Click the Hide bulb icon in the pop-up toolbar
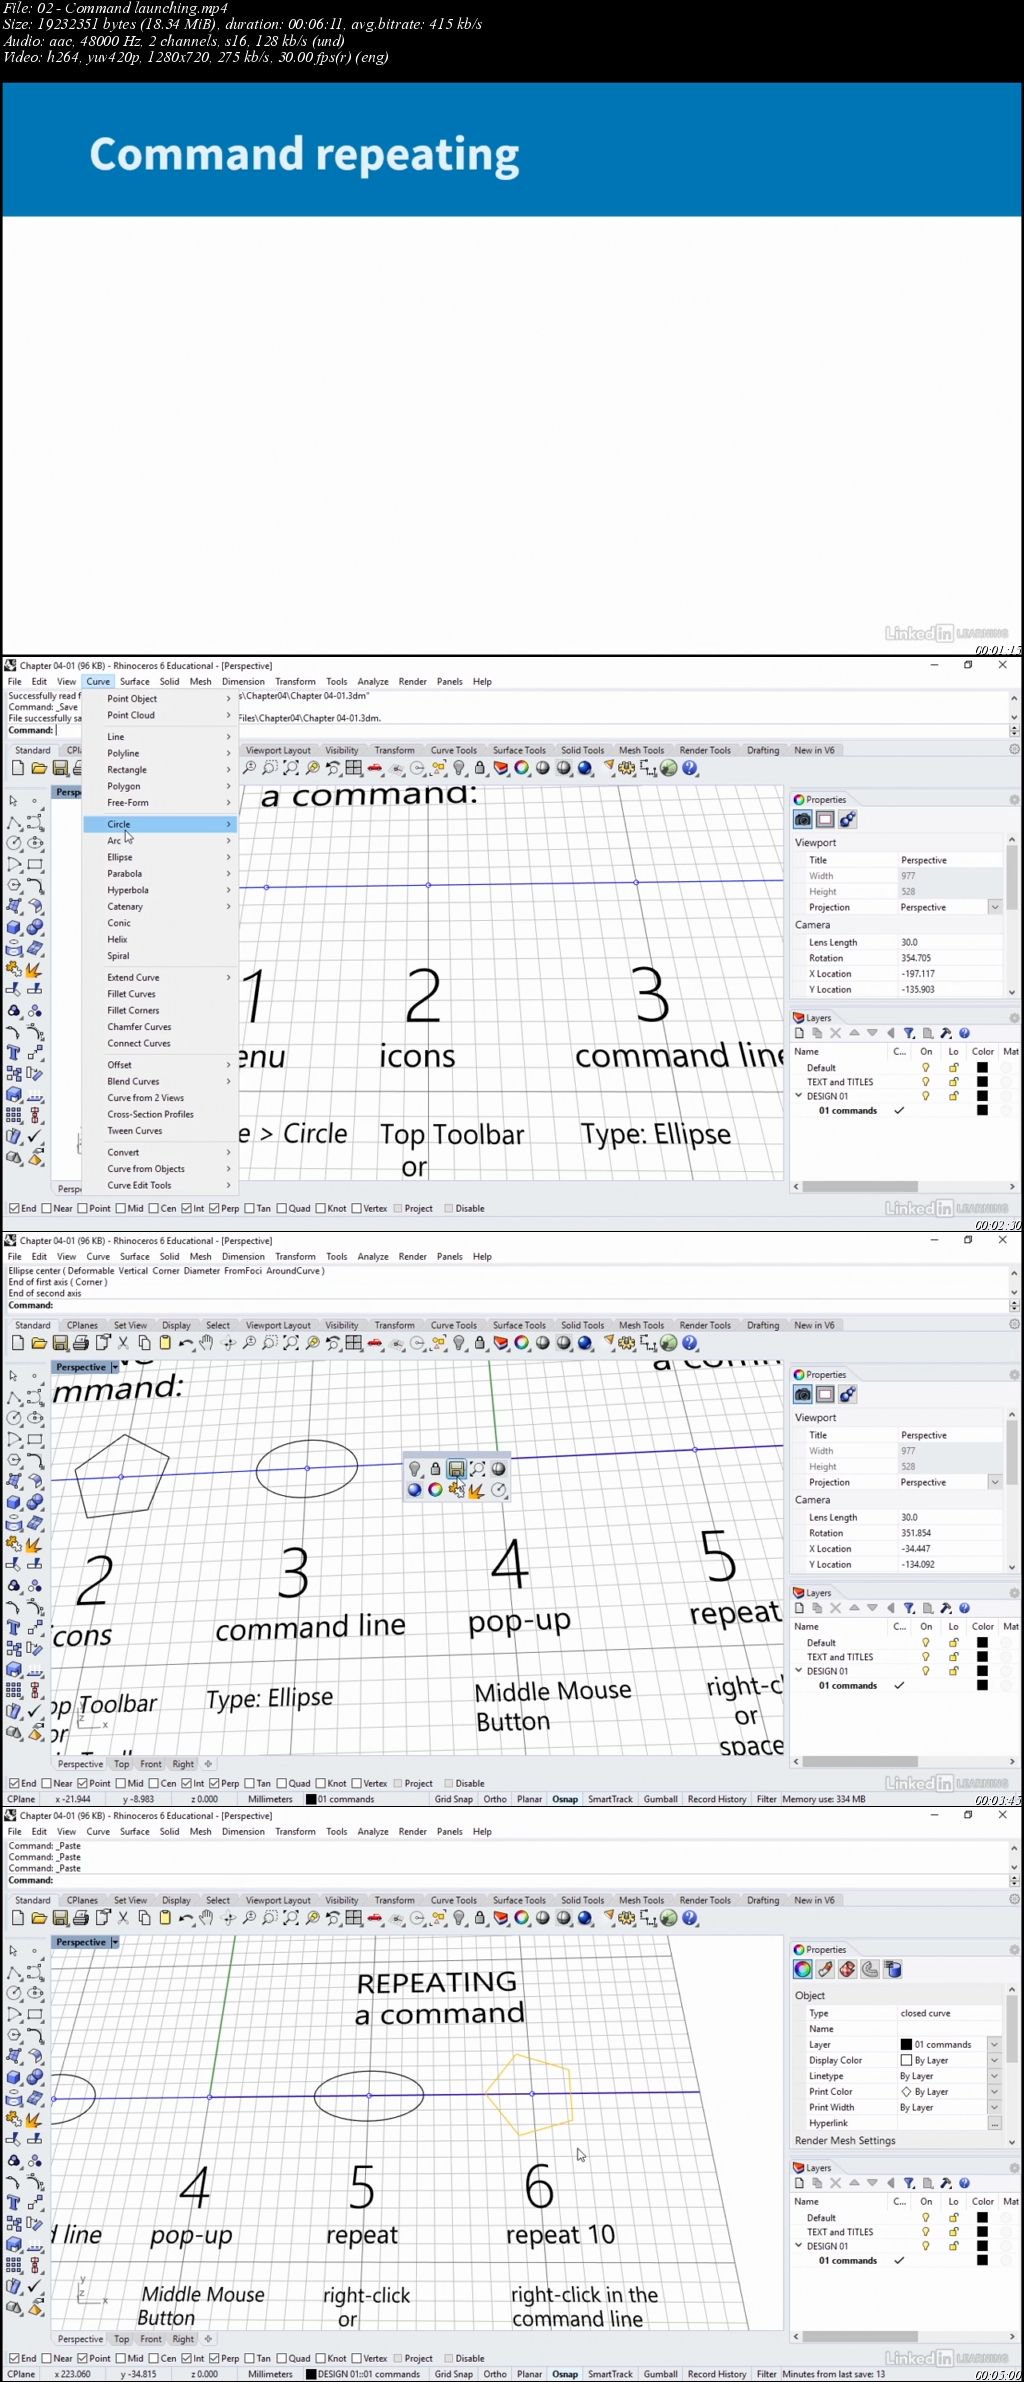The height and width of the screenshot is (2382, 1024). (415, 1469)
